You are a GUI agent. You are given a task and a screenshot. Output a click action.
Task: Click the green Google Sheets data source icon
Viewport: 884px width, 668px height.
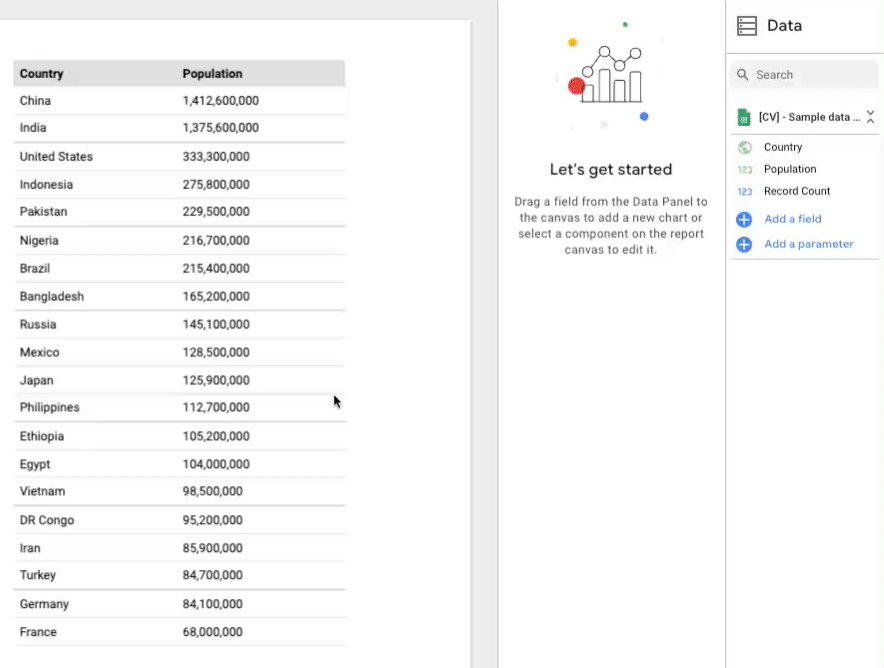coord(744,117)
